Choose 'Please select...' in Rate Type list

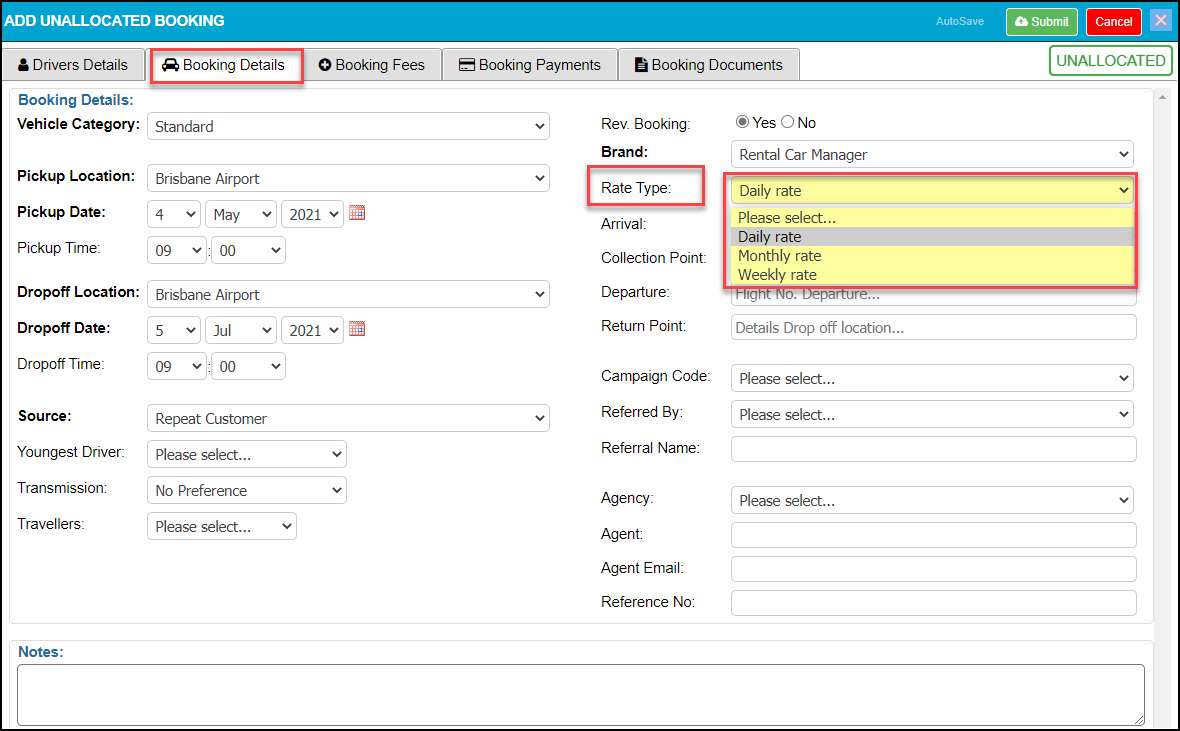point(932,218)
